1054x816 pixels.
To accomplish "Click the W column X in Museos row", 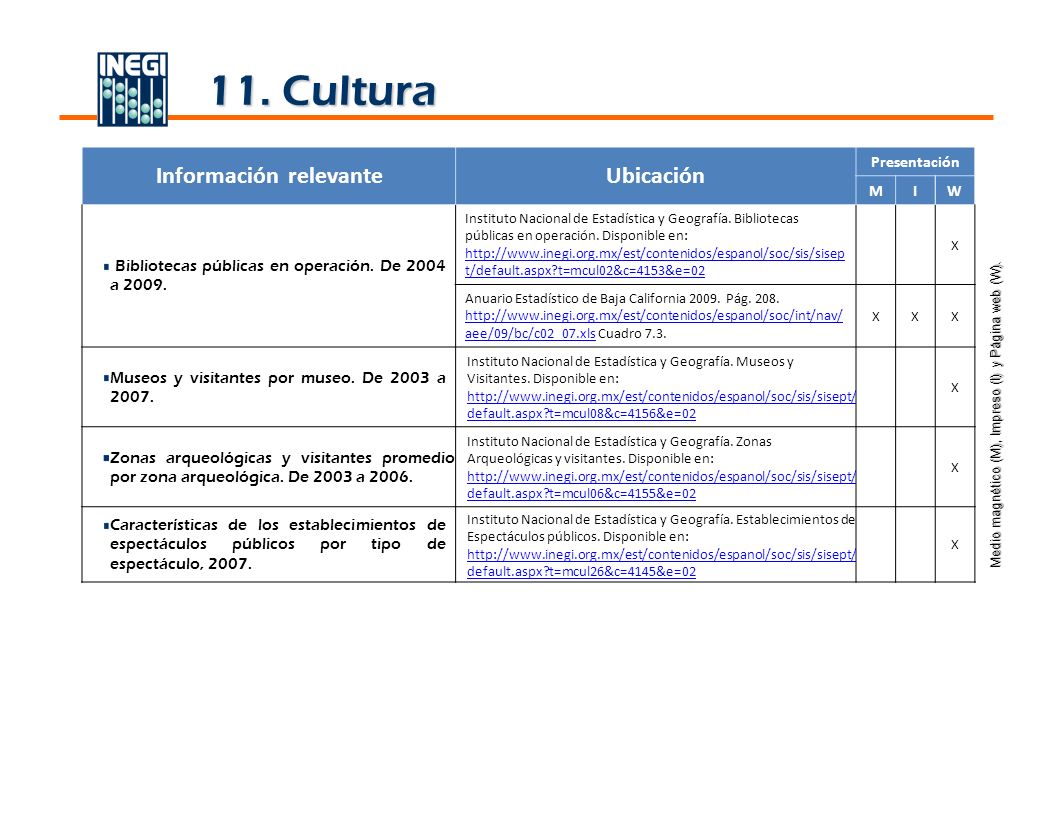I will click(x=955, y=387).
